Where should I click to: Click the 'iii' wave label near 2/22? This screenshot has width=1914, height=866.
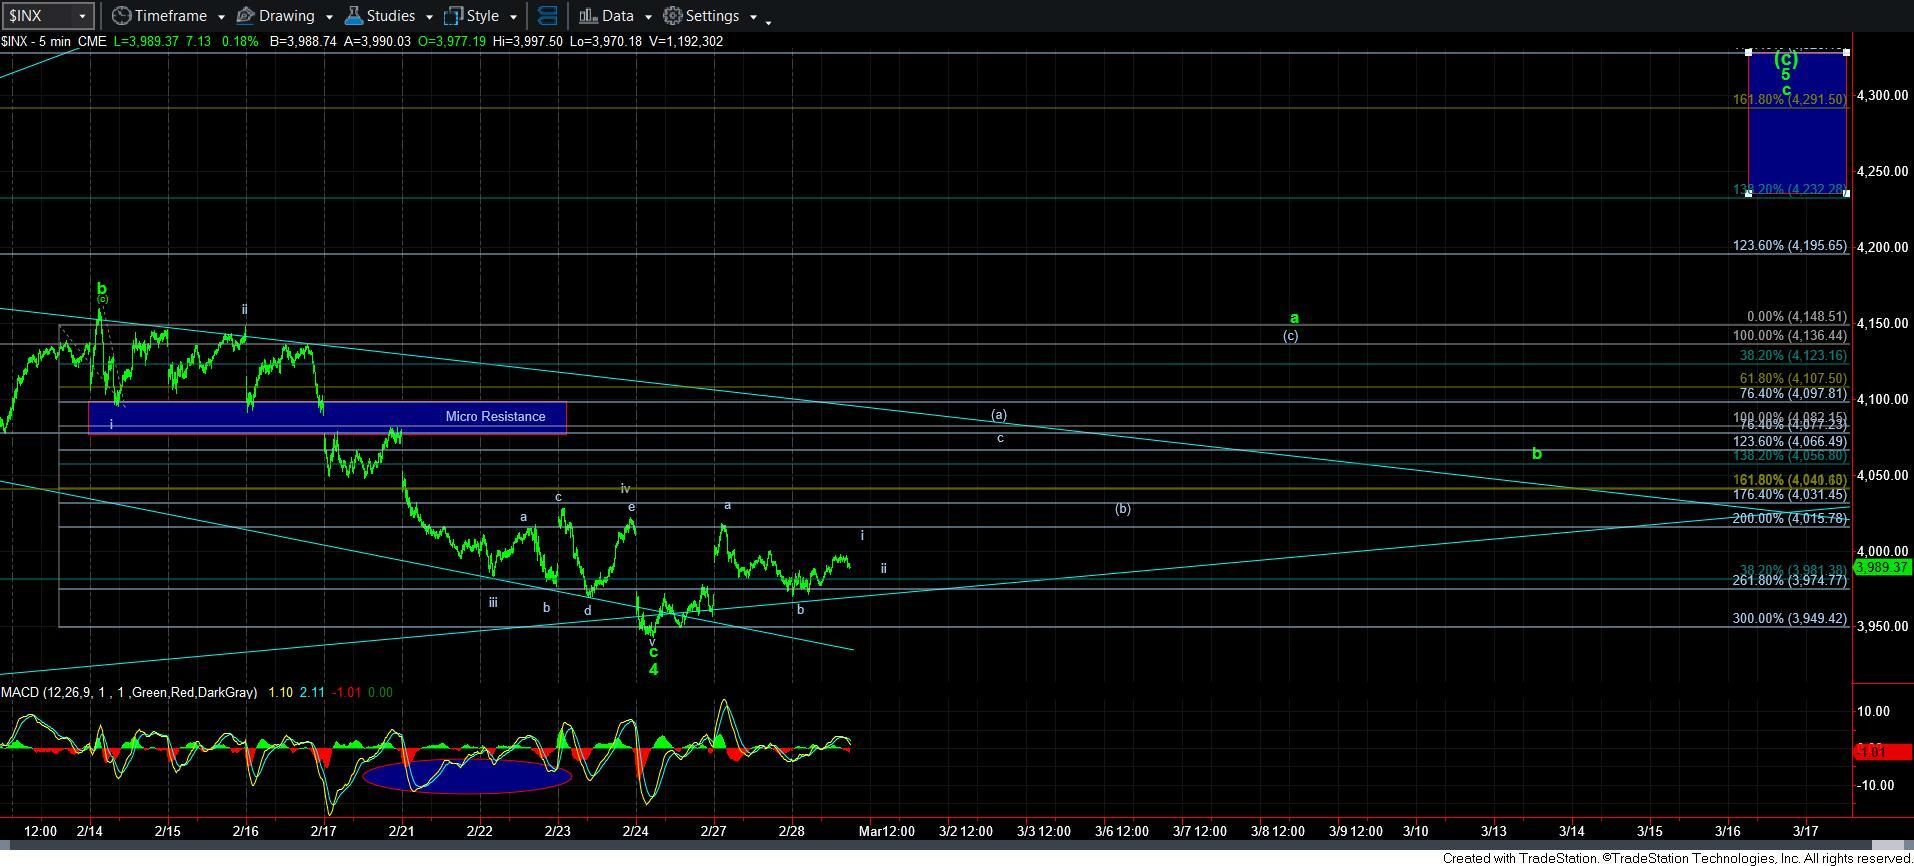[493, 603]
